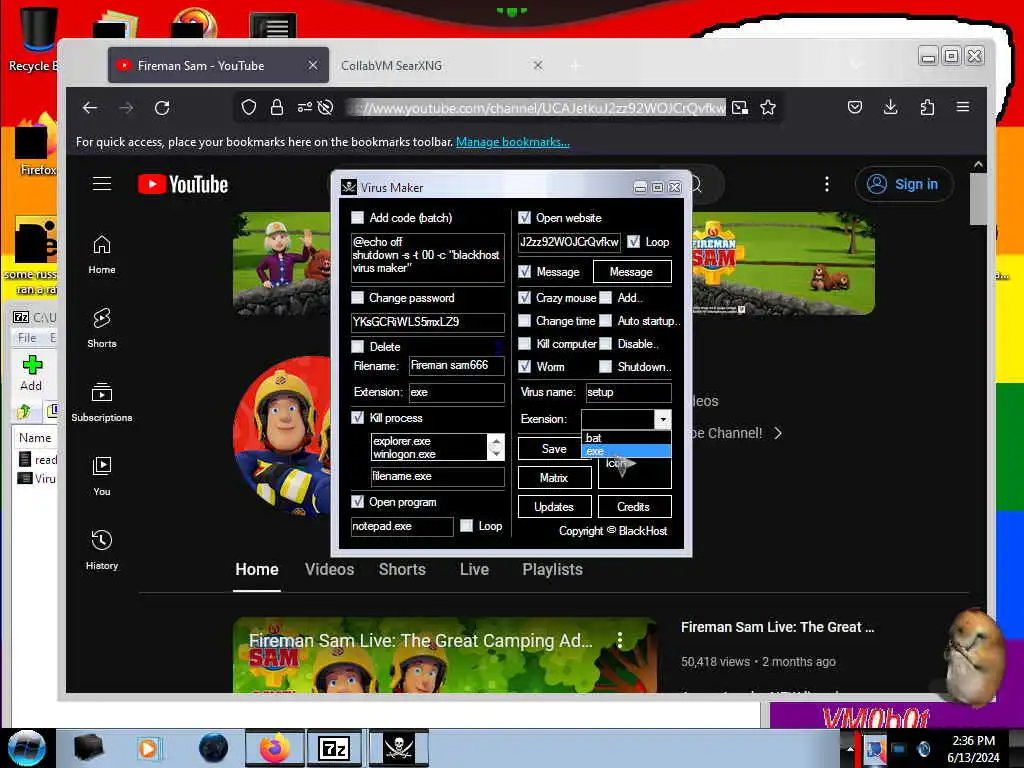Image resolution: width=1024 pixels, height=768 pixels.
Task: Switch to Virus Maker skull taskbar icon
Action: (x=398, y=748)
